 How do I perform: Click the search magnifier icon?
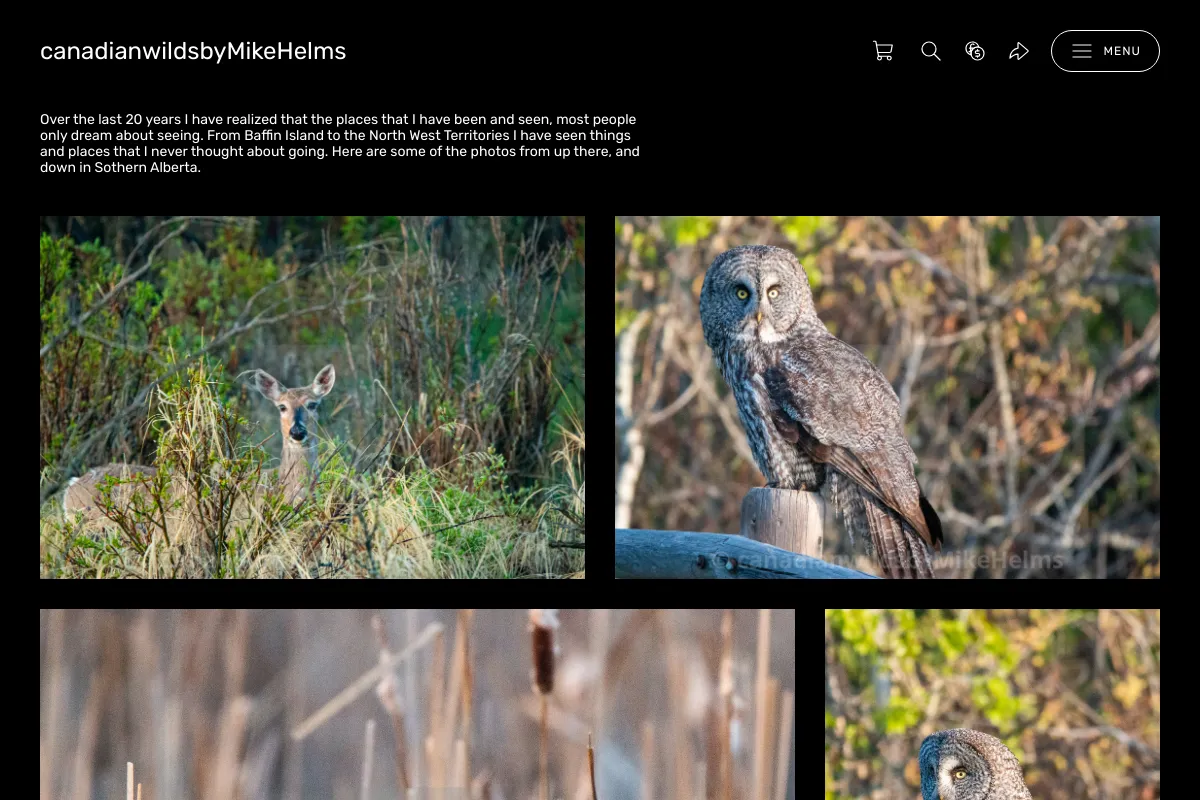[x=931, y=51]
